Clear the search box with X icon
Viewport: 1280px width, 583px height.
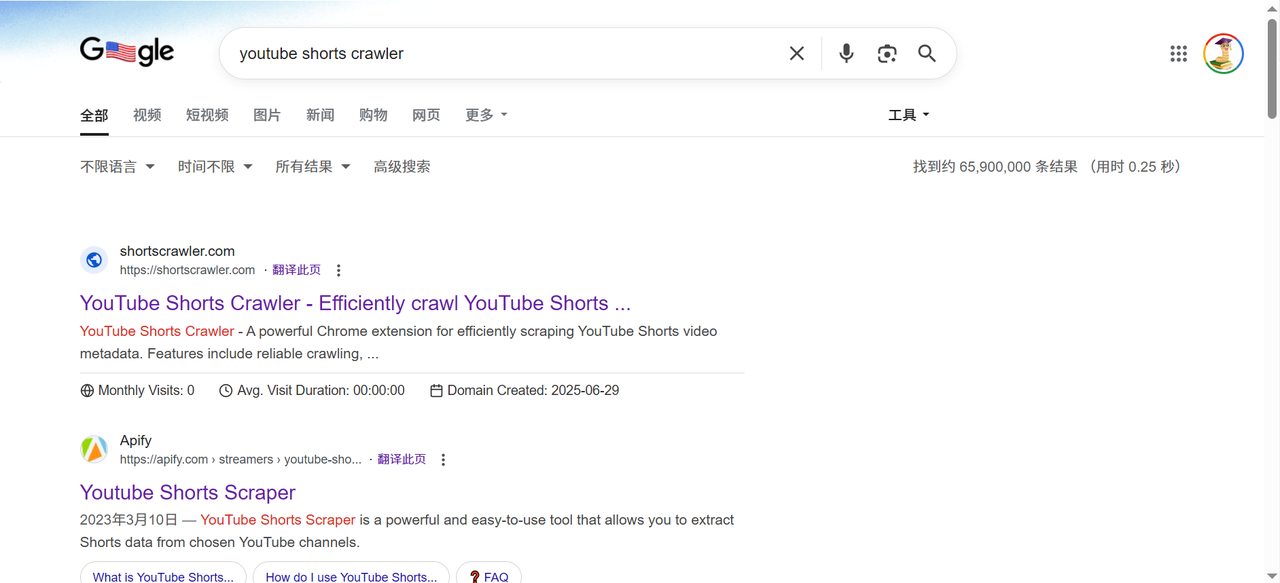(797, 53)
